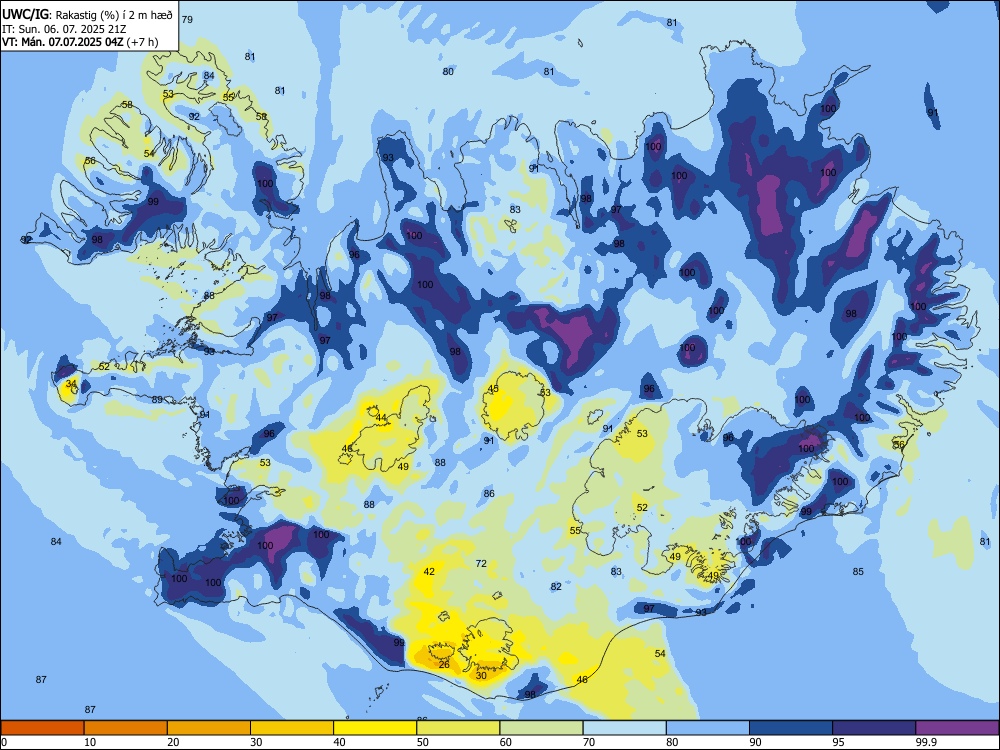The height and width of the screenshot is (750, 1000).
Task: Select the purple above-99.9 legend swatch
Action: (957, 728)
